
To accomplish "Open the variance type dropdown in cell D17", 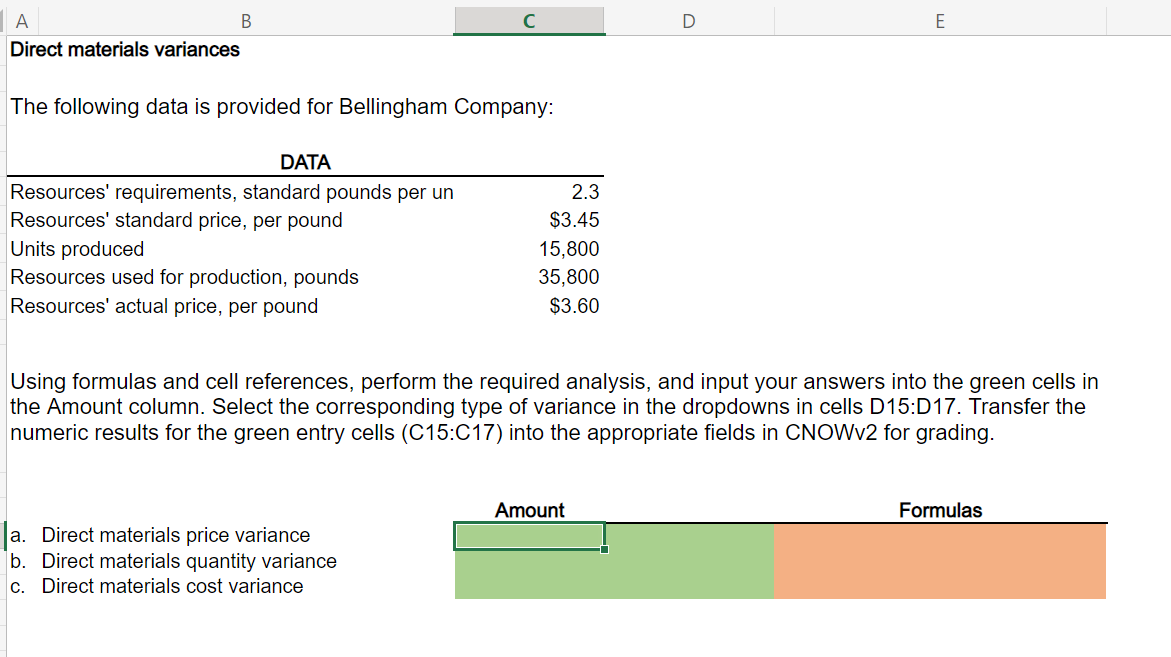I will click(x=690, y=586).
